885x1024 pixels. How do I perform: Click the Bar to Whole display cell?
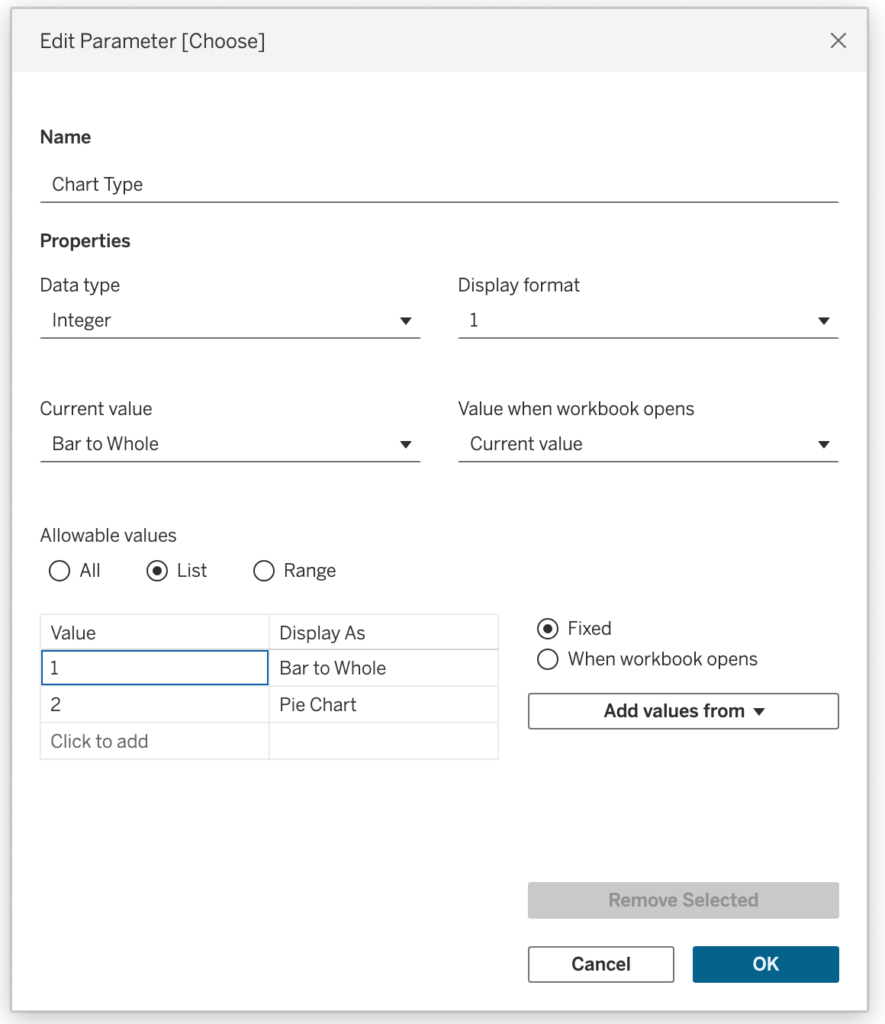click(x=383, y=668)
